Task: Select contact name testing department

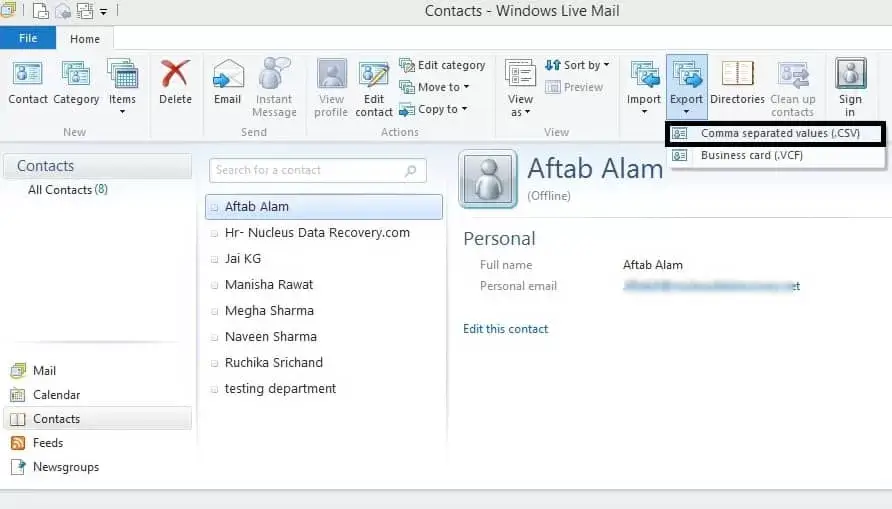Action: click(x=280, y=388)
